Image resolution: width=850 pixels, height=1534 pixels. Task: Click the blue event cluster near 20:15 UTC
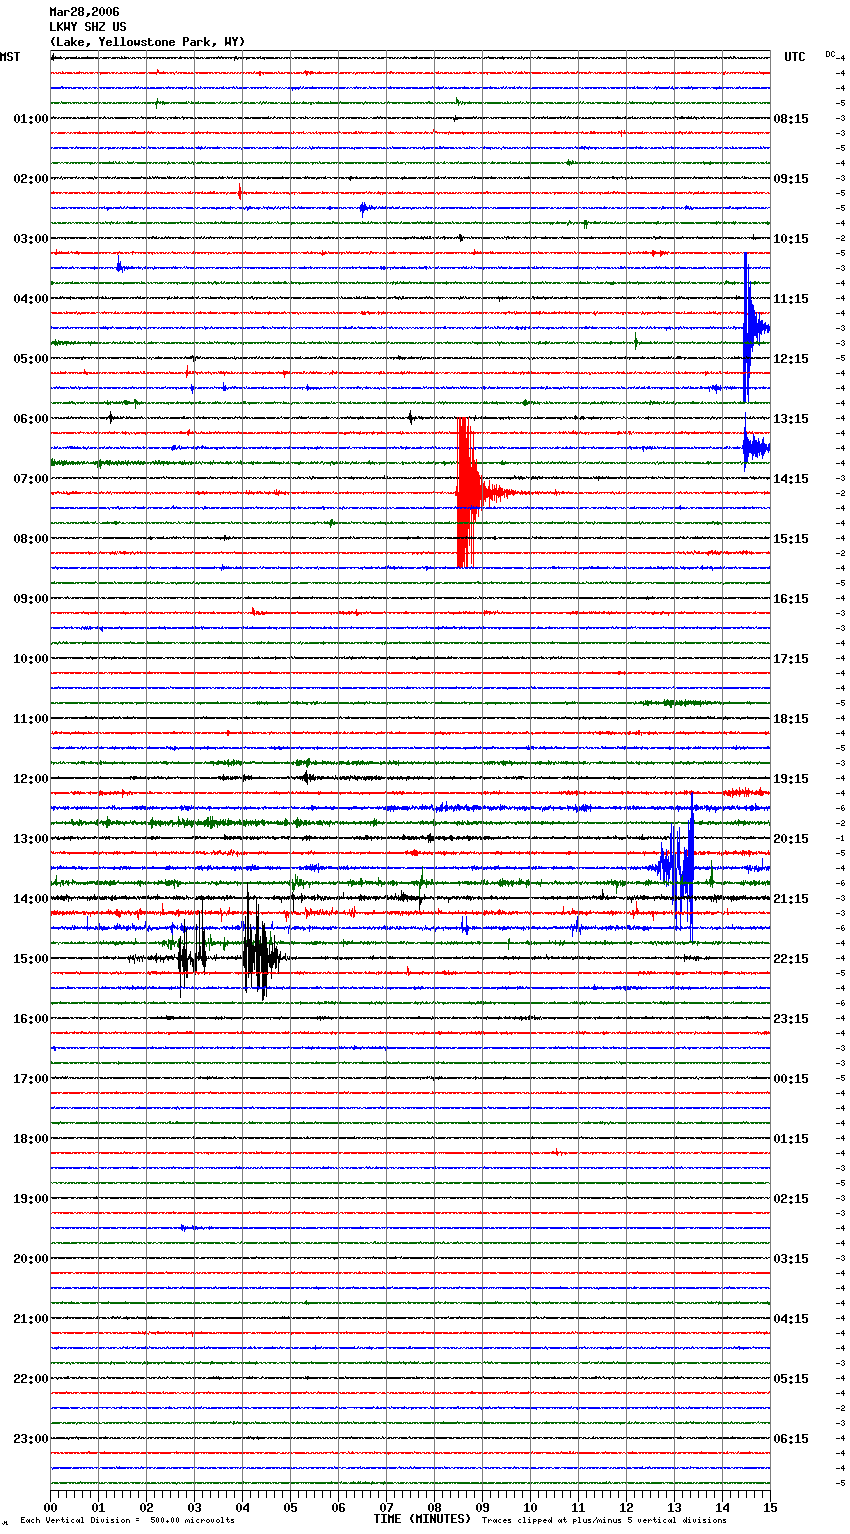click(682, 866)
